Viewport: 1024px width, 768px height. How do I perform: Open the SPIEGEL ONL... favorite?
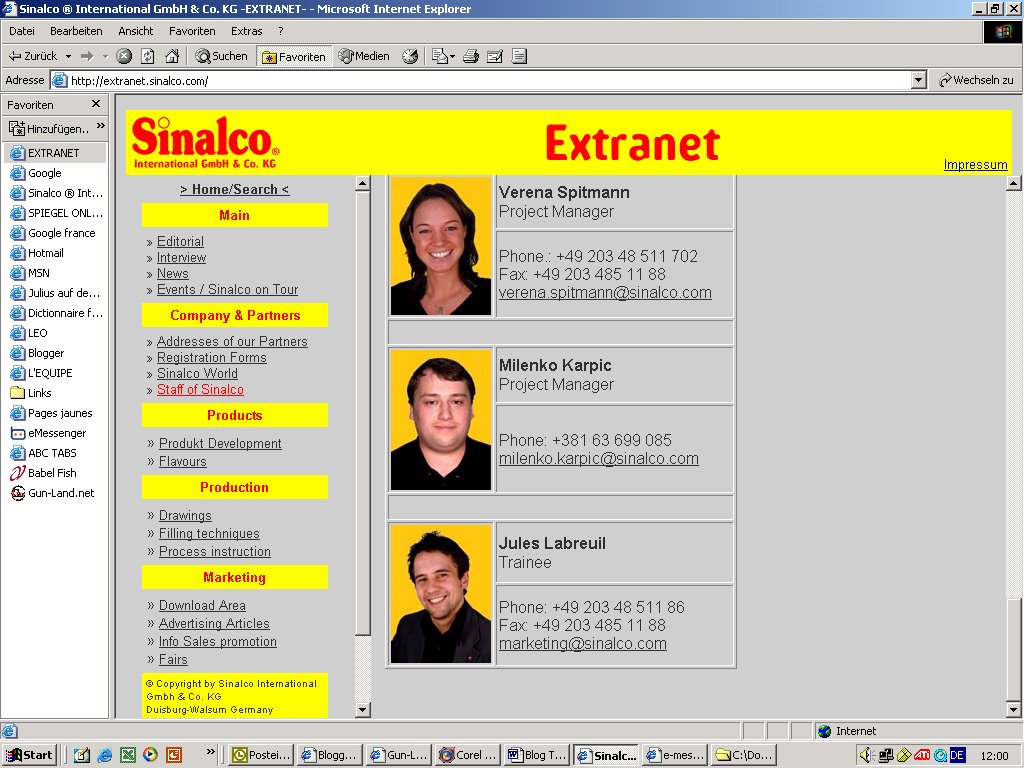56,213
